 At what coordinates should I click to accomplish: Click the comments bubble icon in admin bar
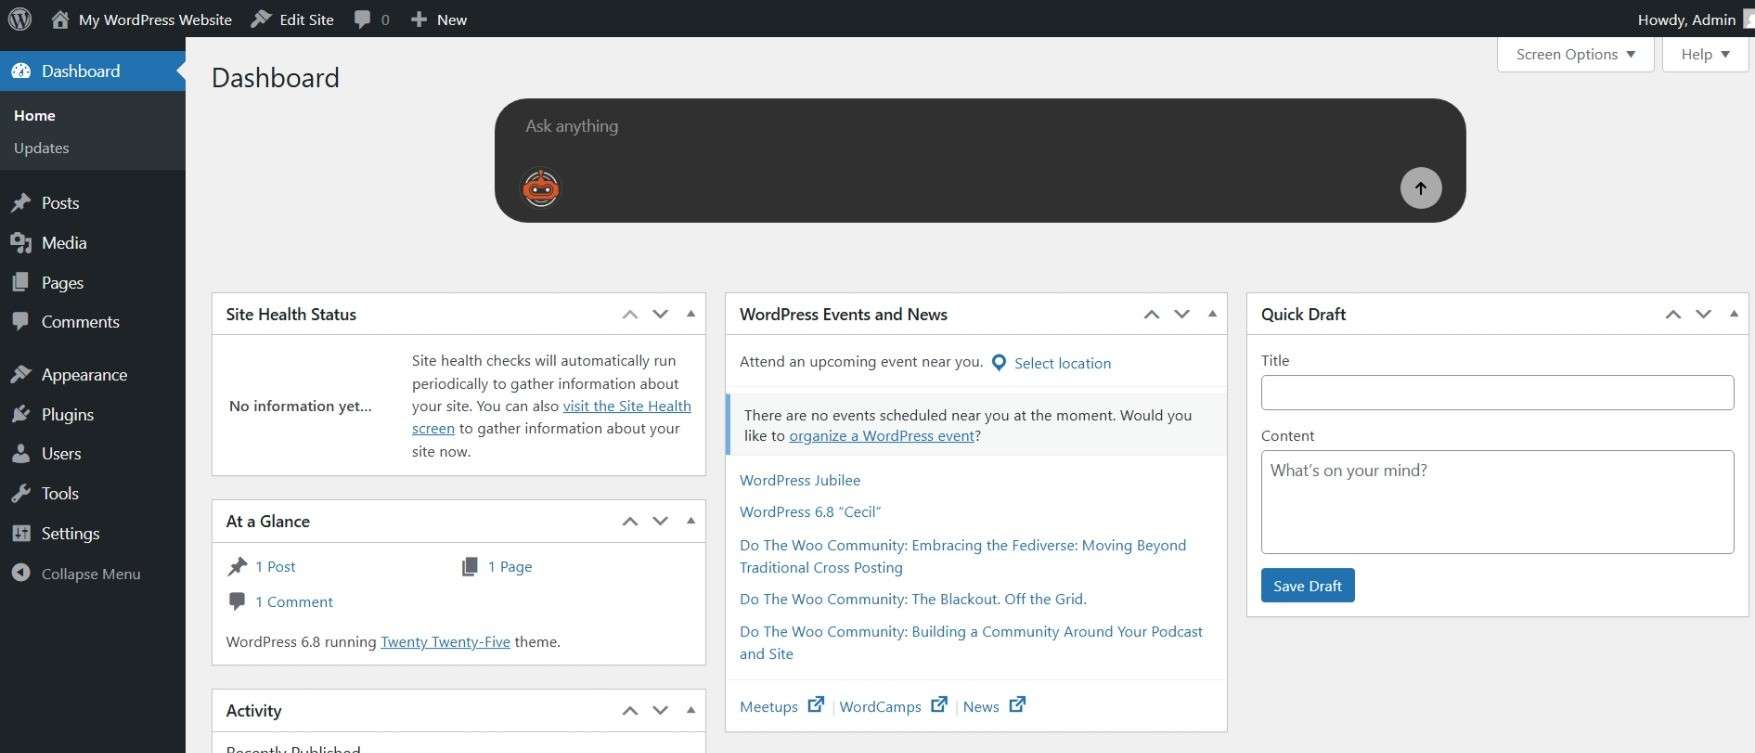click(x=362, y=19)
